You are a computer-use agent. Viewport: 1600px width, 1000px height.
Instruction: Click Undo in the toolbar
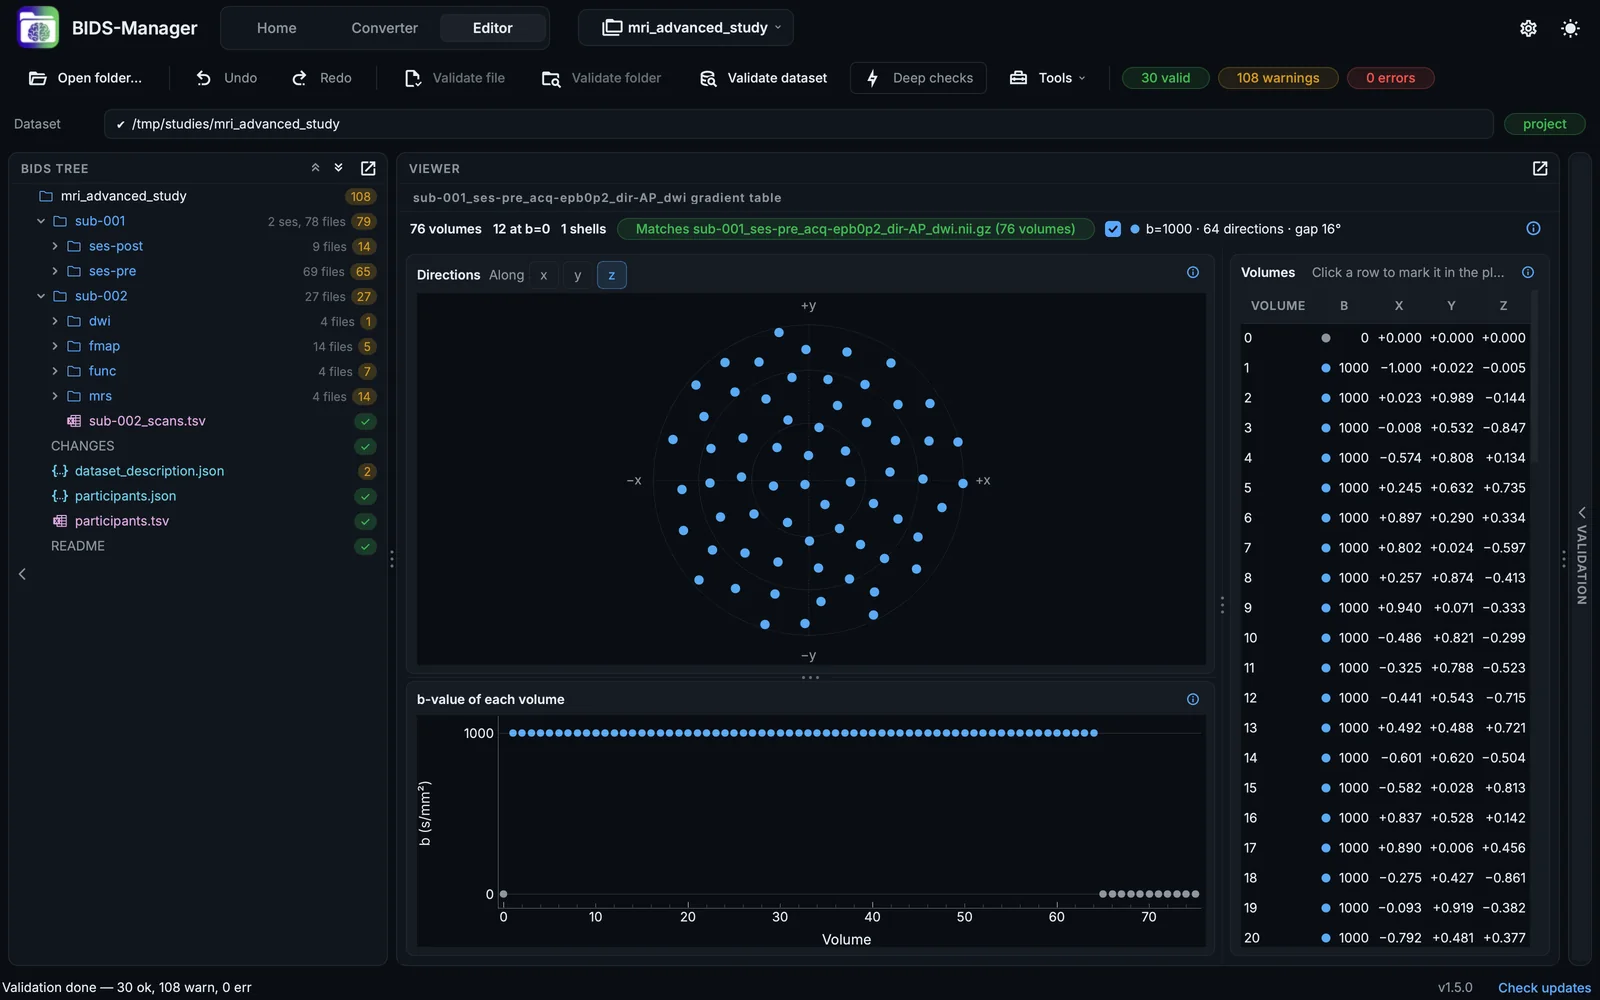226,78
